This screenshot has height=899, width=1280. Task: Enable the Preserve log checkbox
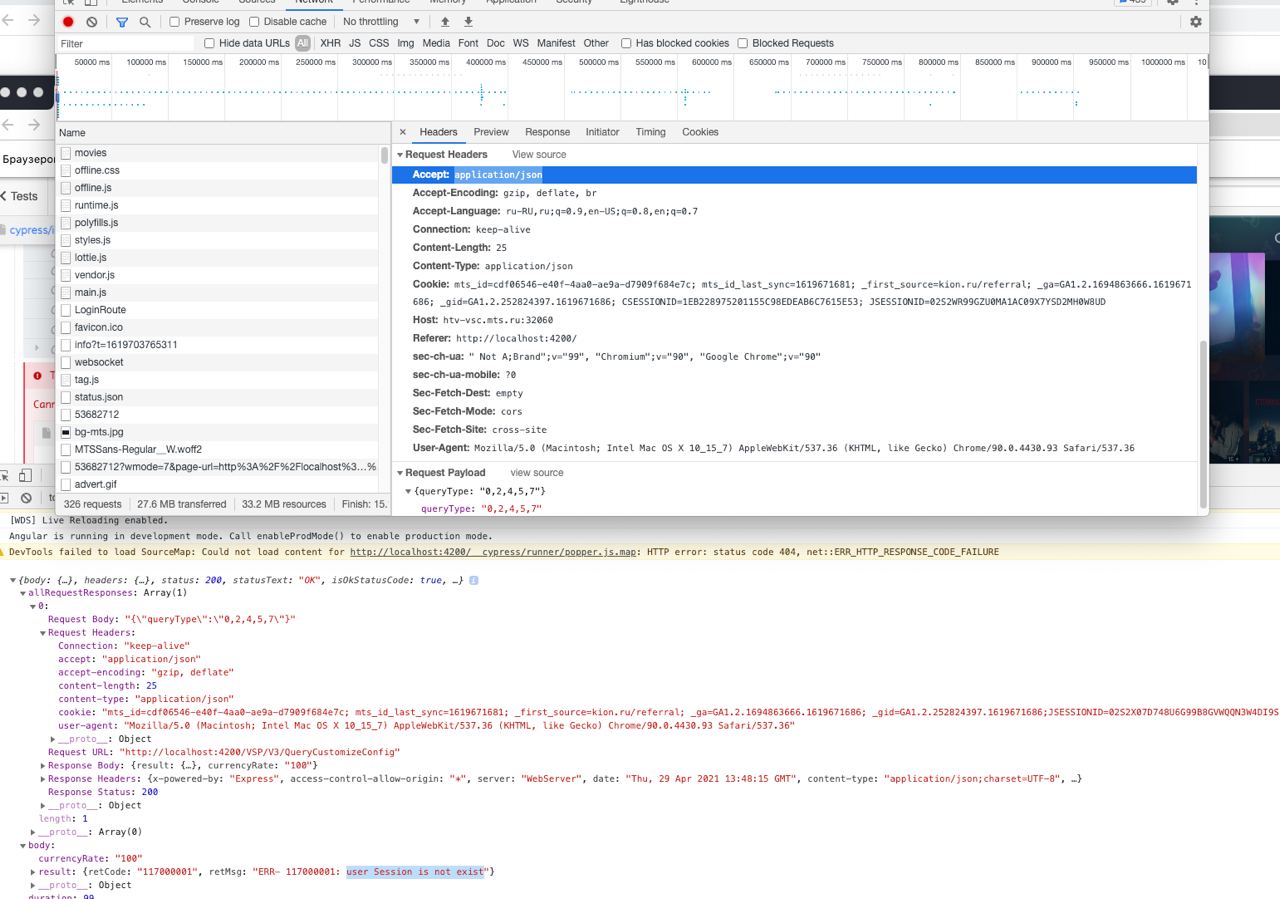(174, 22)
